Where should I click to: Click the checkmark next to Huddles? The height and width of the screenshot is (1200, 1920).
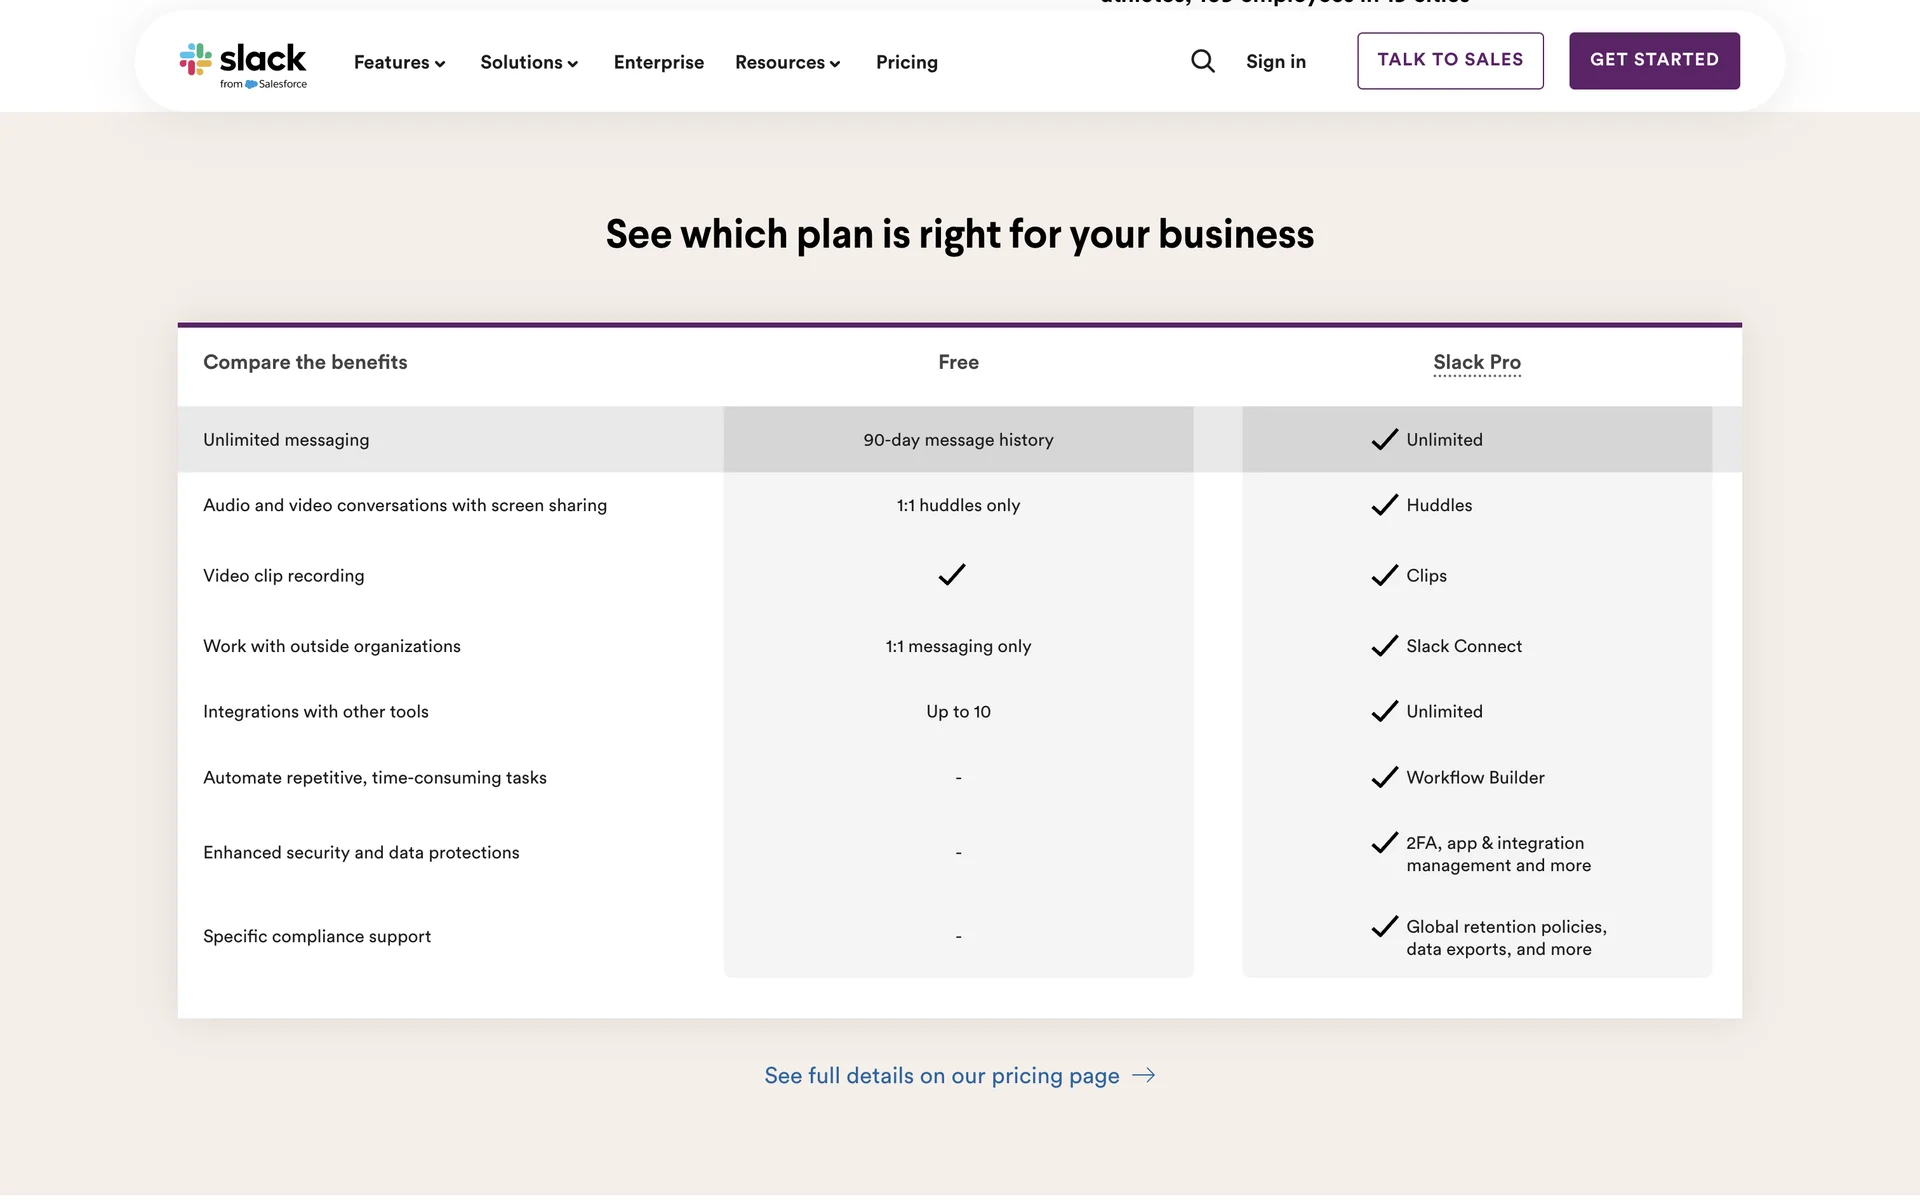[1384, 505]
